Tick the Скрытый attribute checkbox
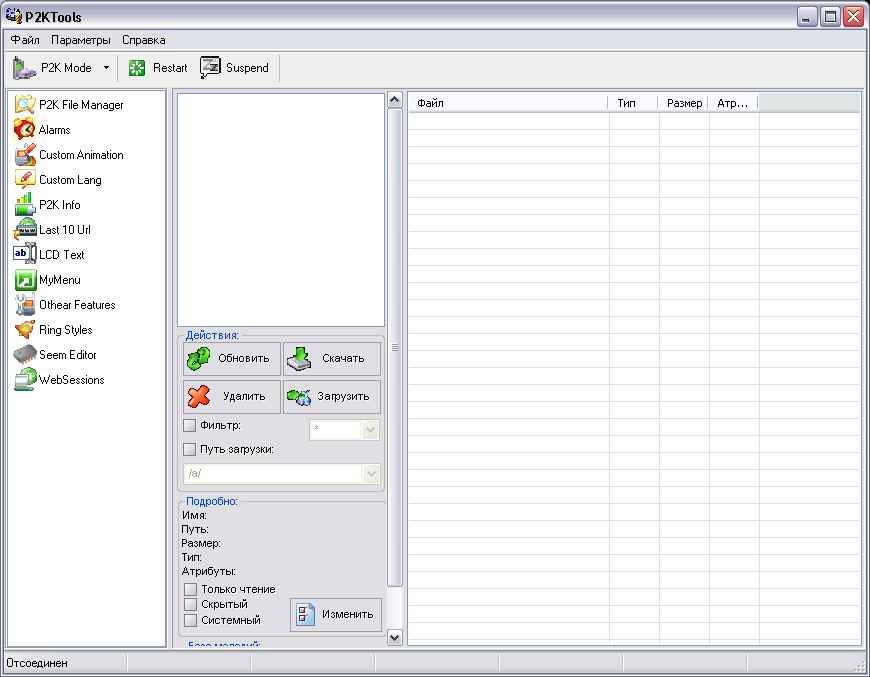 pyautogui.click(x=190, y=604)
